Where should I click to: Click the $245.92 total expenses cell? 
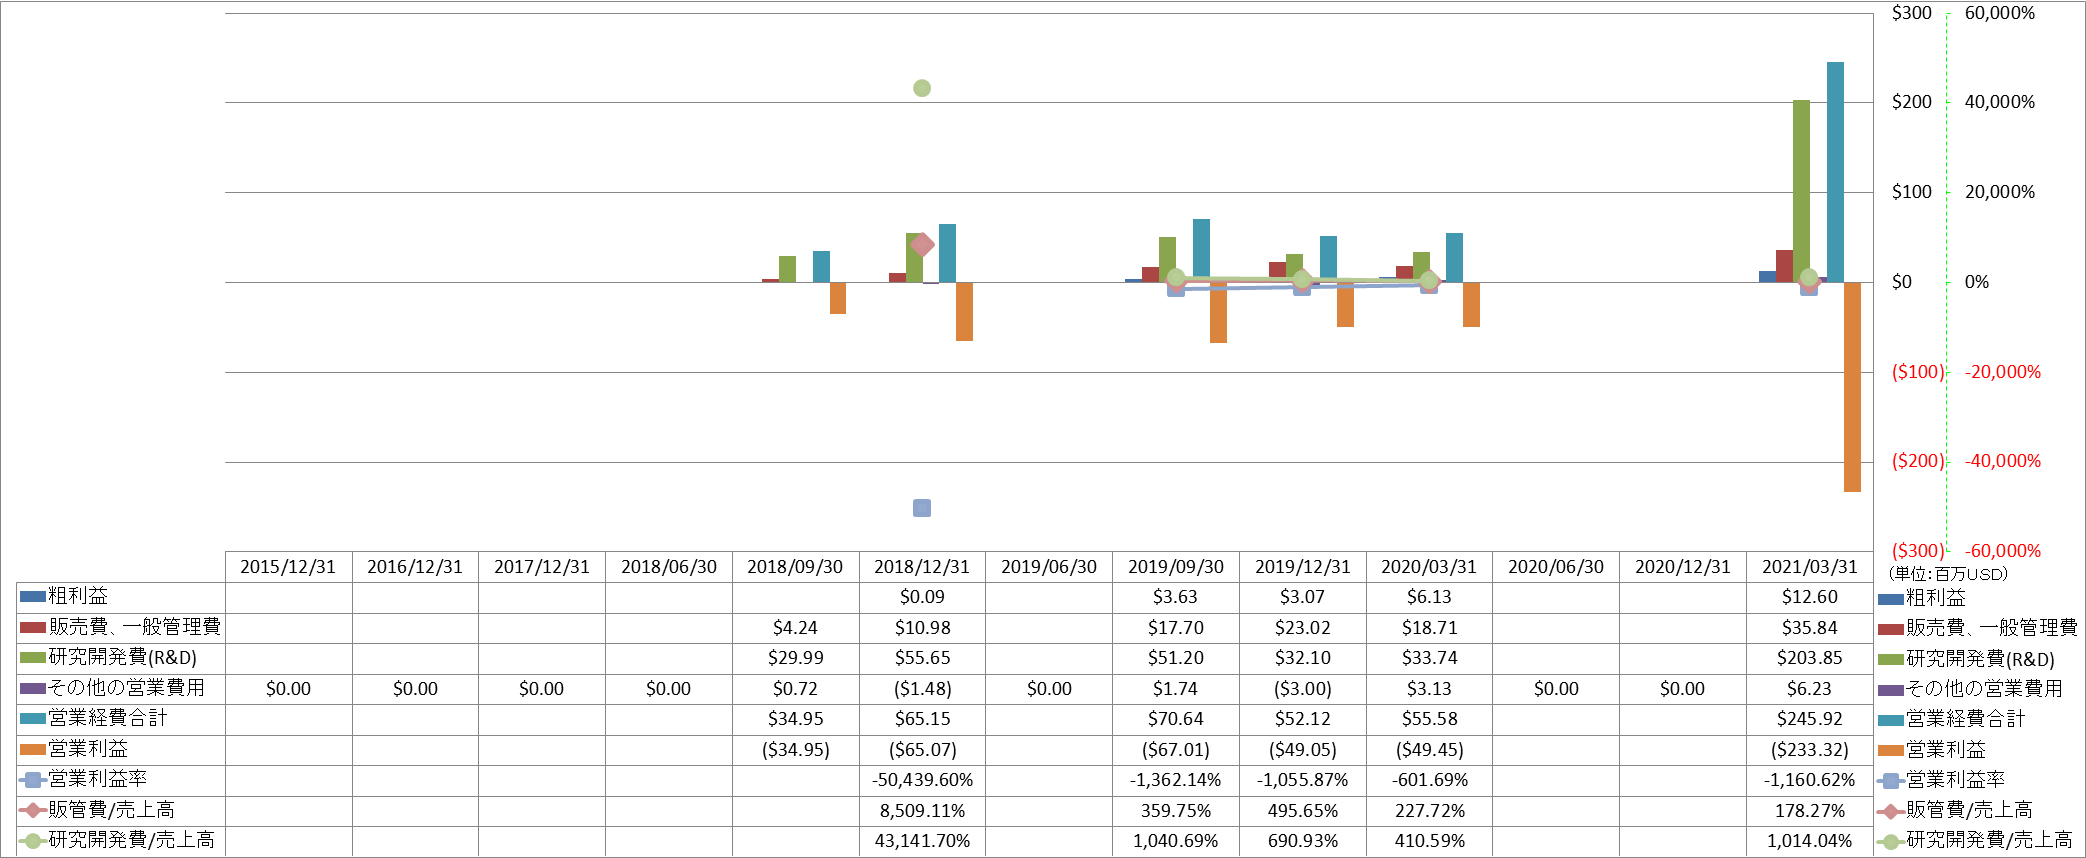[x=1810, y=719]
